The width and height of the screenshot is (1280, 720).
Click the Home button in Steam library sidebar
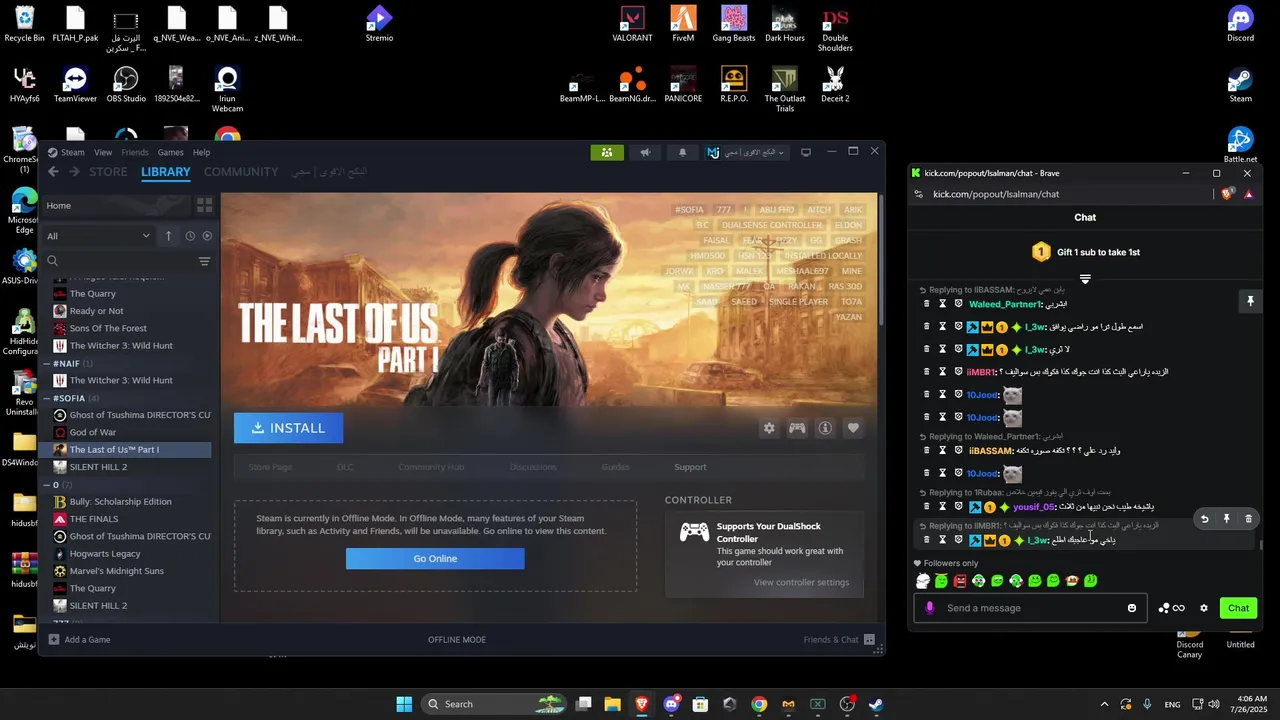(115, 205)
